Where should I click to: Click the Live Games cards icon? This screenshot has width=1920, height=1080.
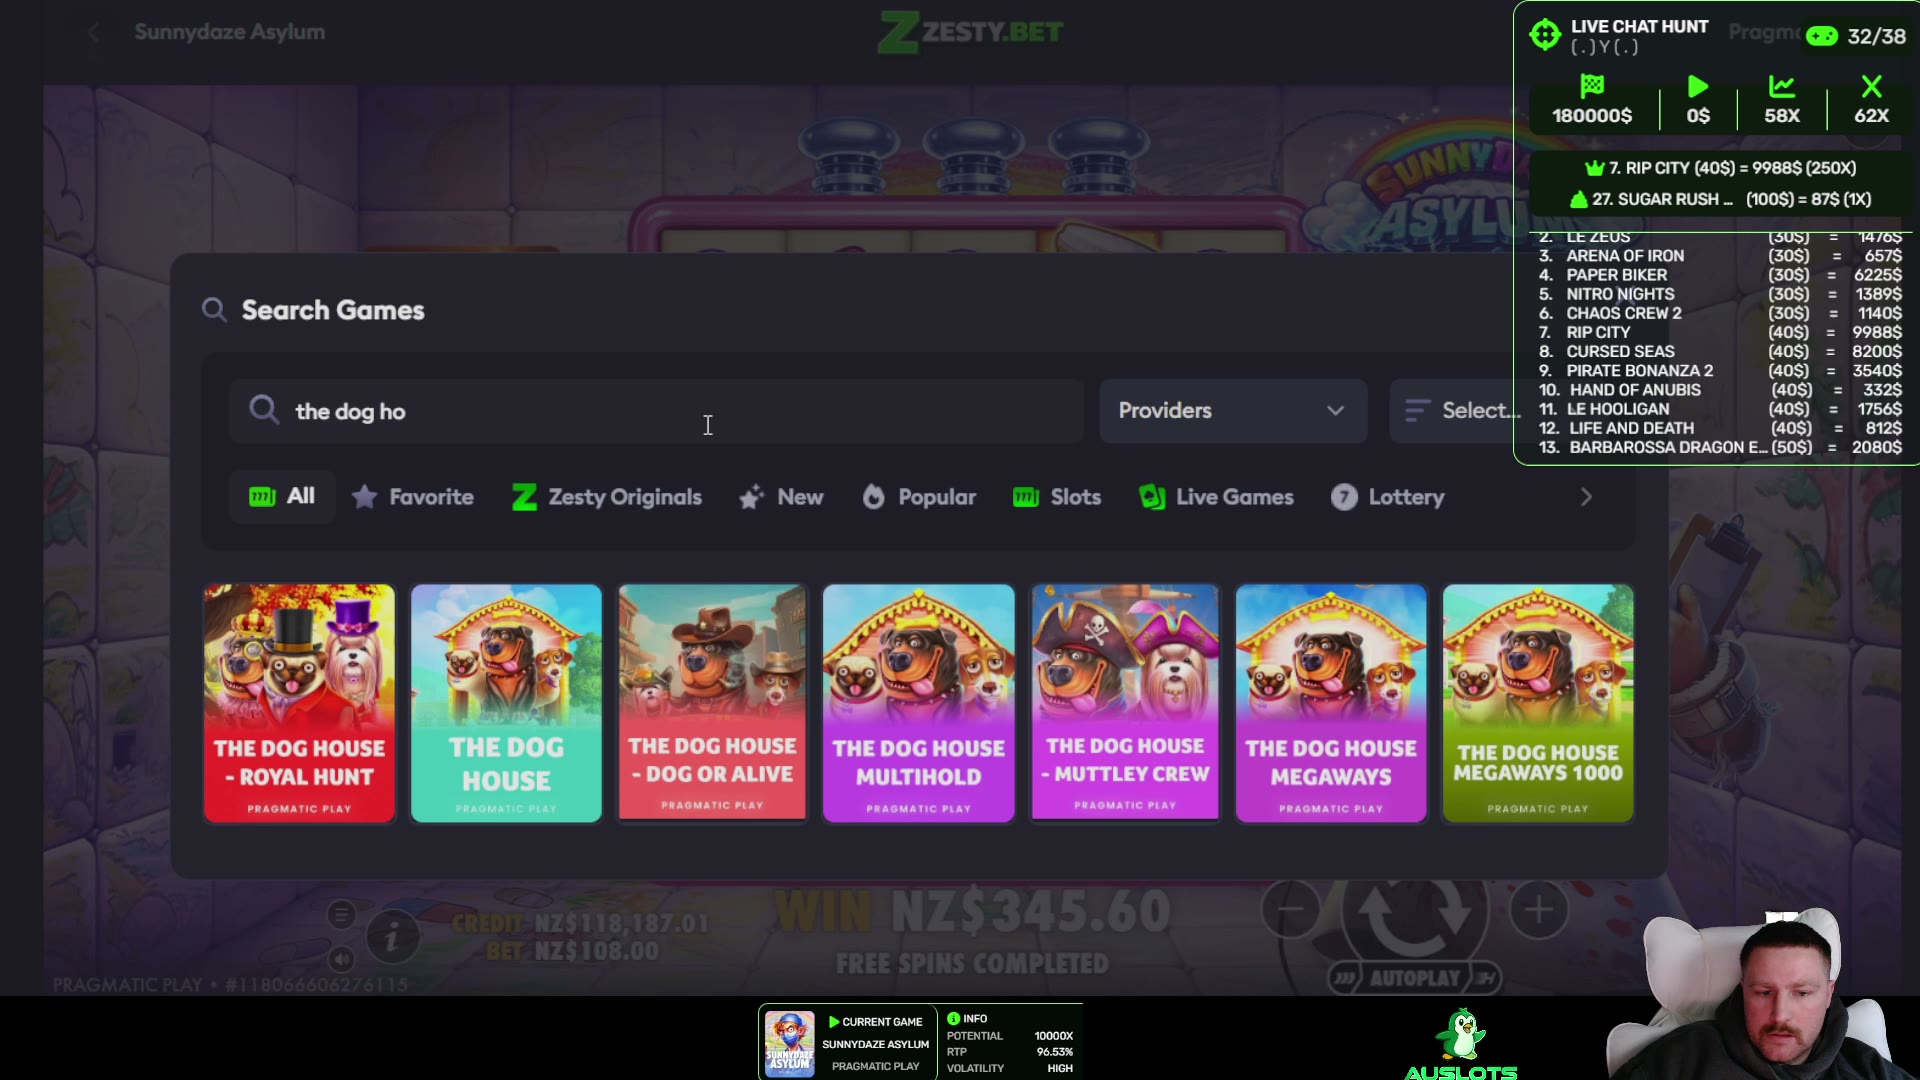[1152, 497]
